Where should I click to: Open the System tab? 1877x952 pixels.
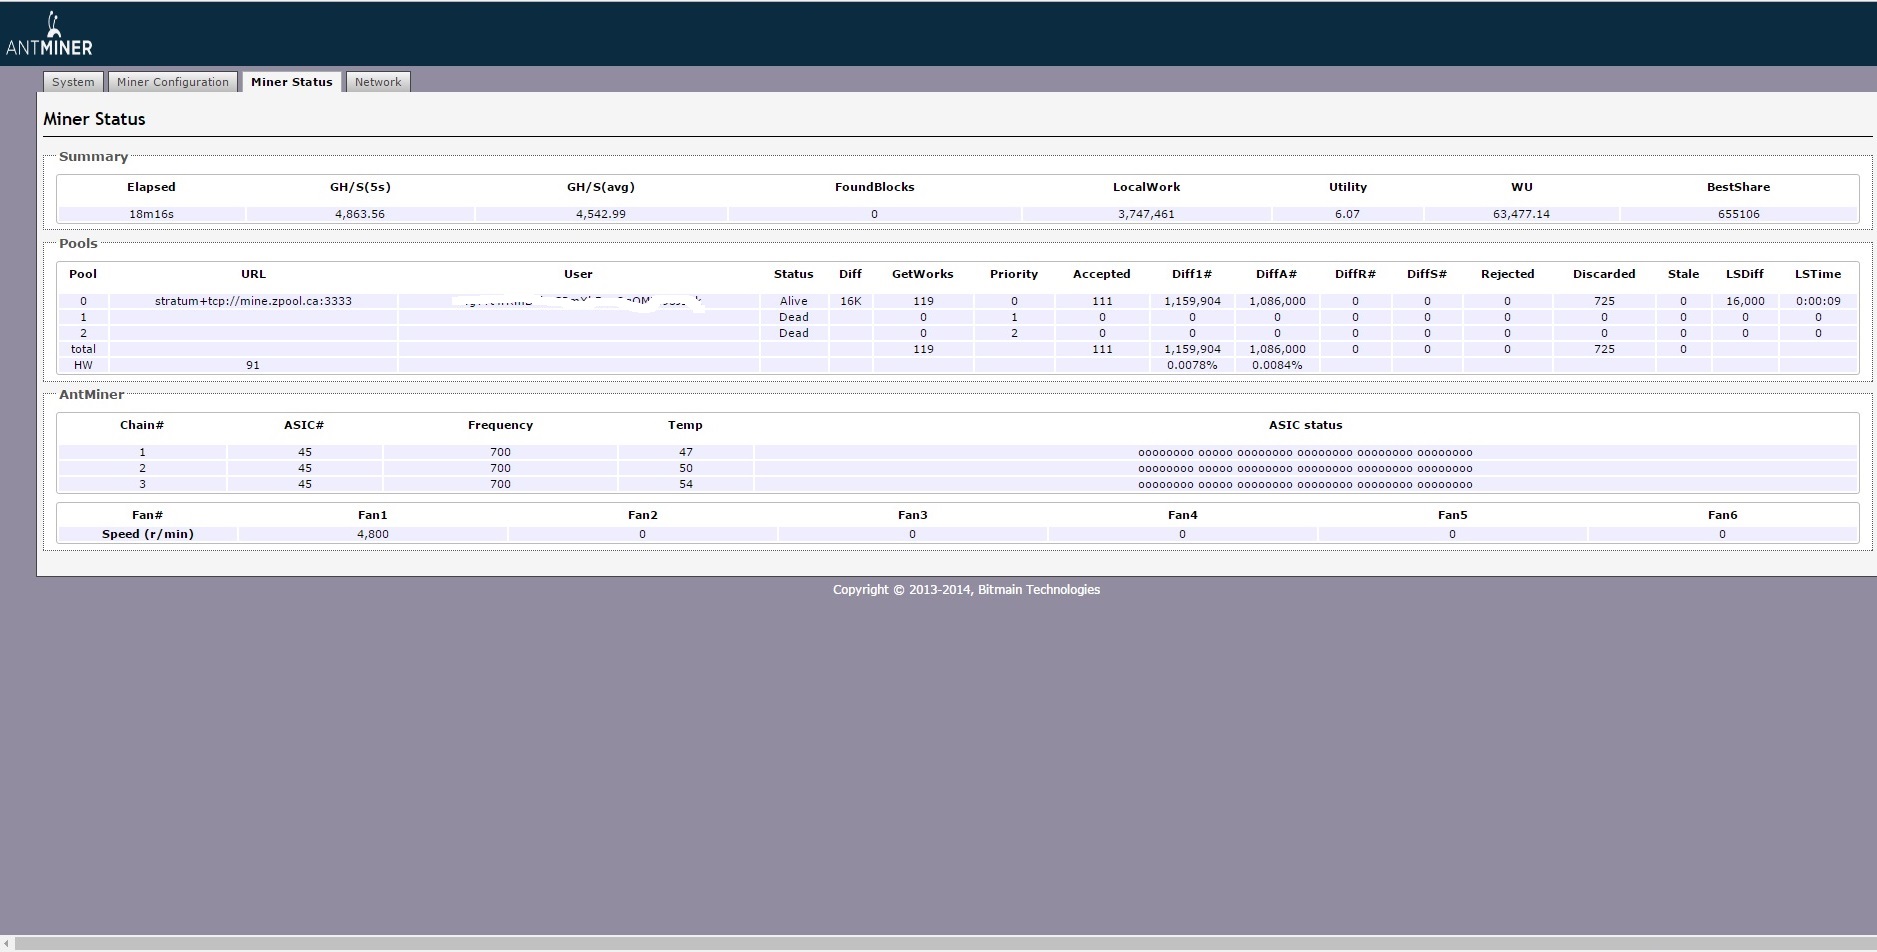click(73, 82)
